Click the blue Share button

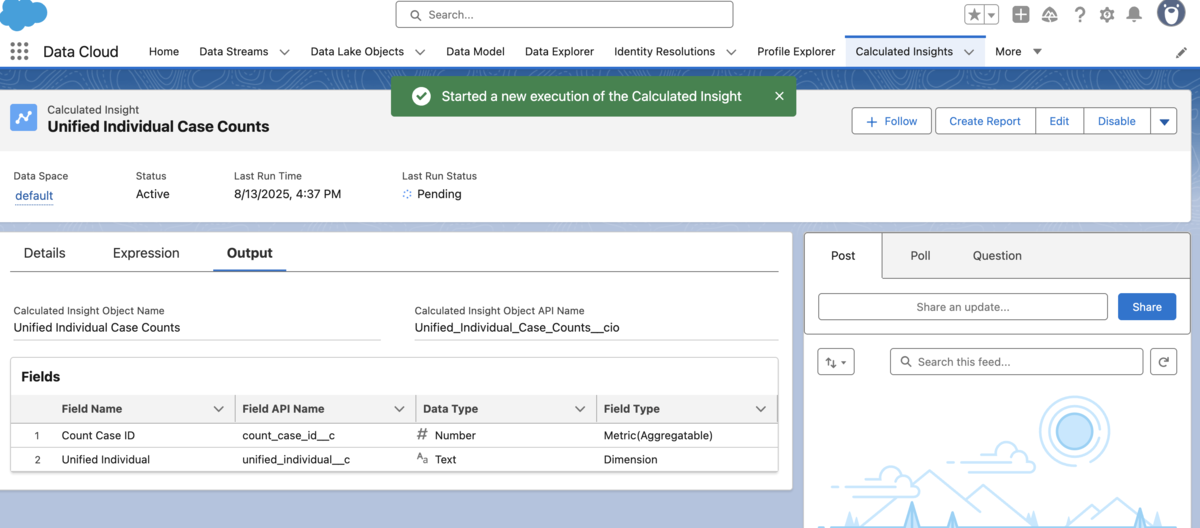1147,307
